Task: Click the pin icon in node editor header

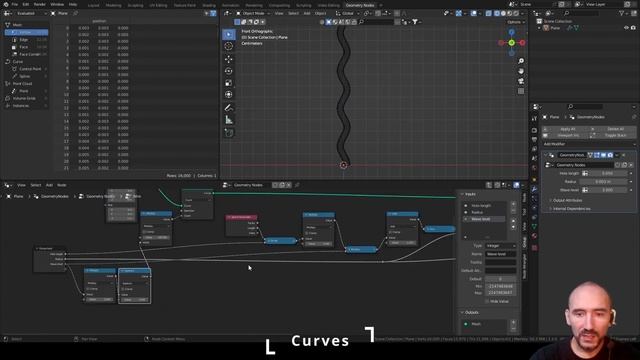Action: [297, 185]
